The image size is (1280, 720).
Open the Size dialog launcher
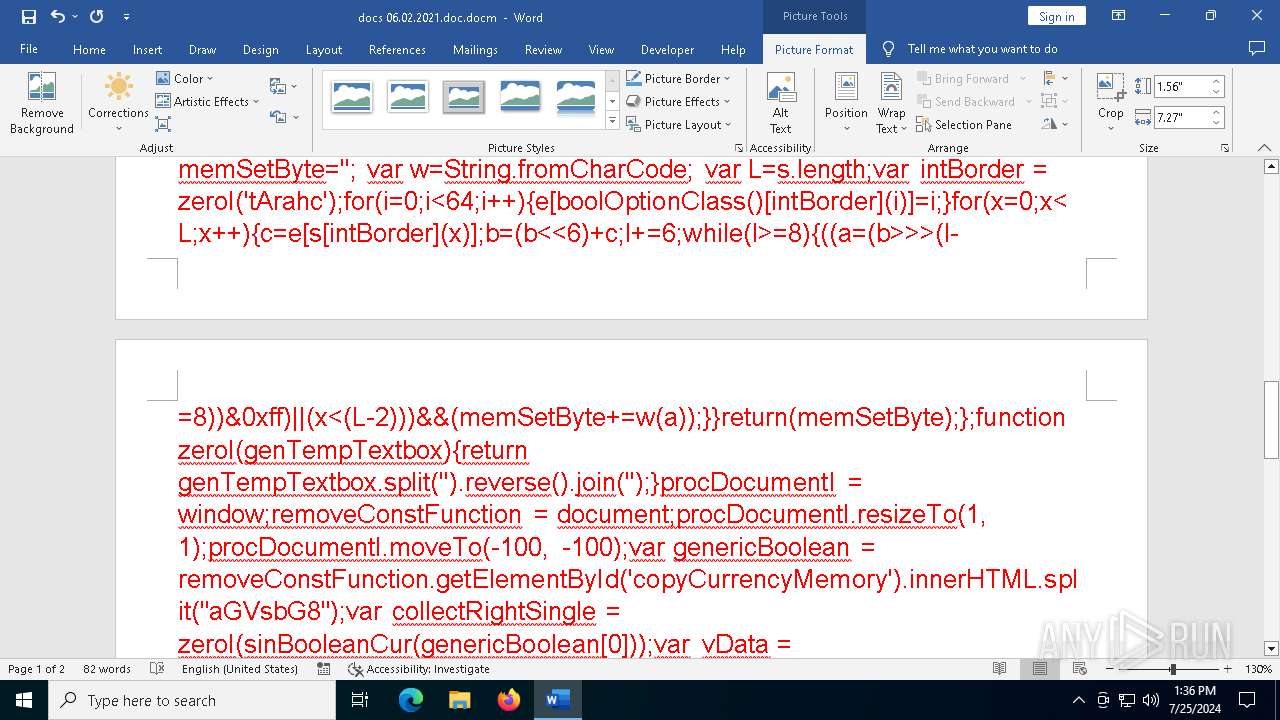click(x=1224, y=148)
